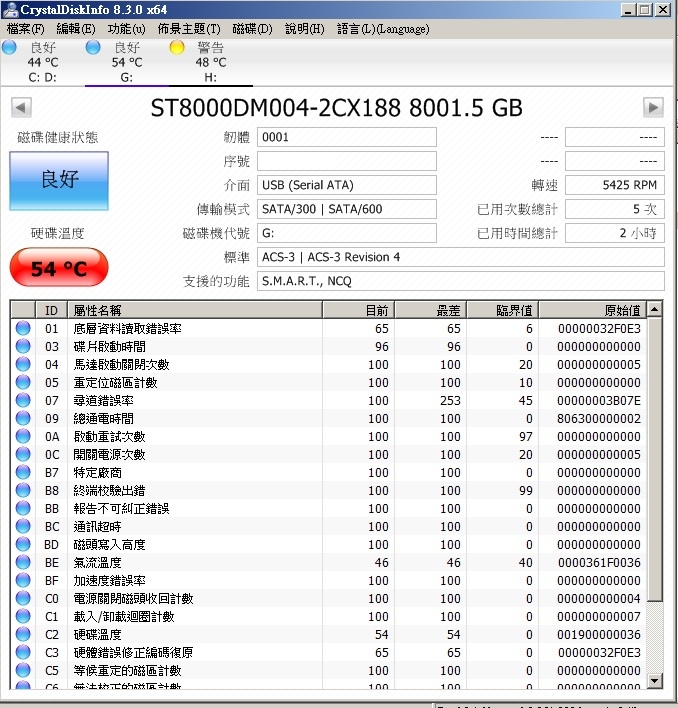Select the H: disk with 警告 status
This screenshot has height=708, width=678.
coord(210,62)
